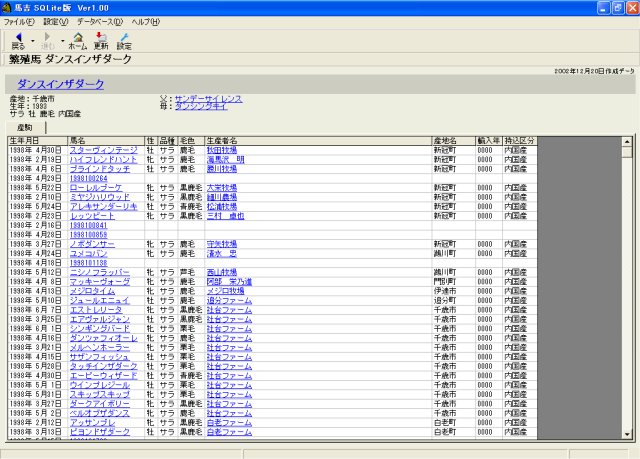Click the table scrollbar up arrow
This screenshot has width=640, height=459.
[x=627, y=142]
